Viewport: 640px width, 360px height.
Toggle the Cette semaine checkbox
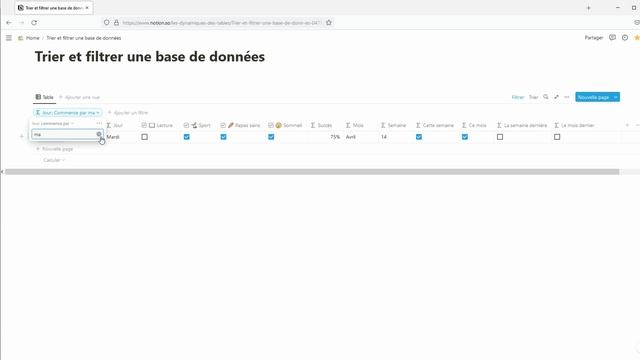[x=419, y=137]
